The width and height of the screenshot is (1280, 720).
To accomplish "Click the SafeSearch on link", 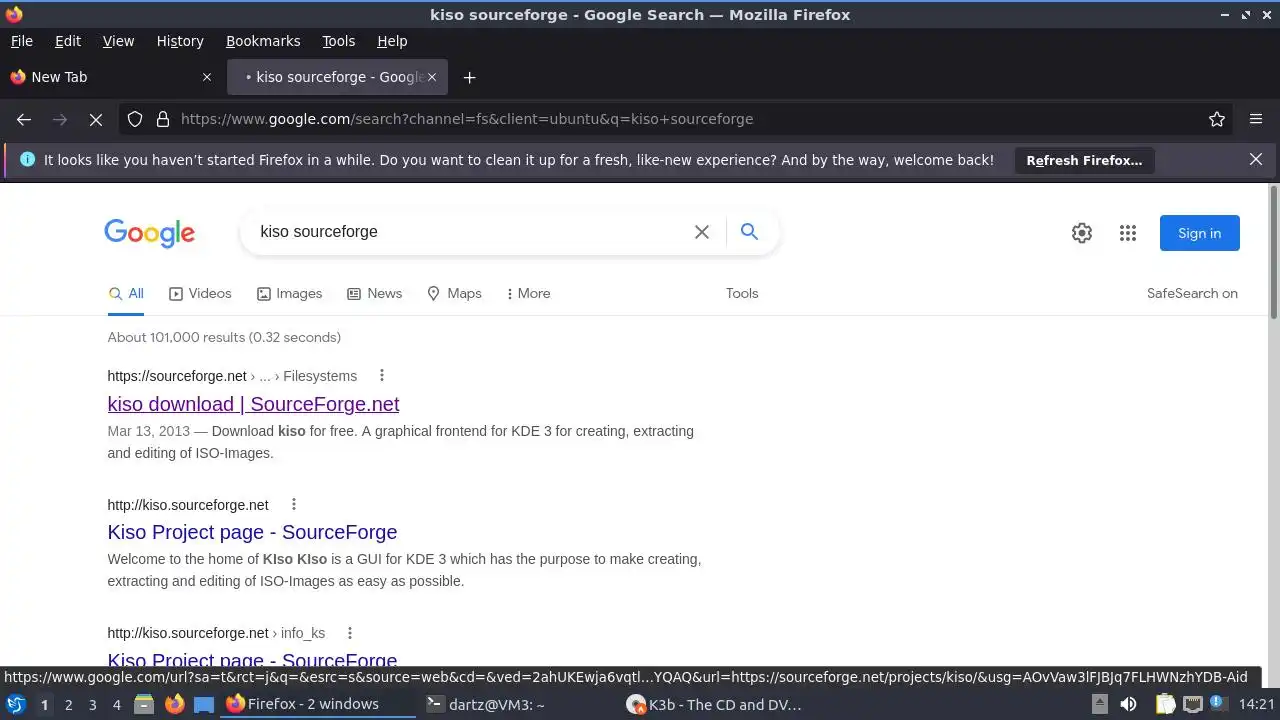I will [1192, 293].
